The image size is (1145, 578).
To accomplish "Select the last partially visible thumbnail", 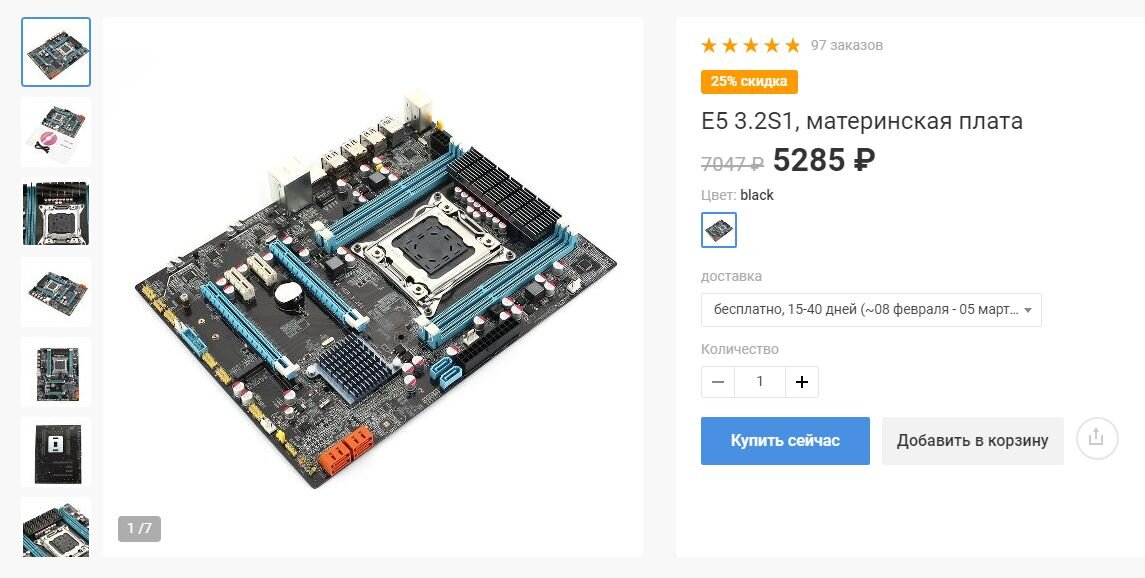I will 56,527.
